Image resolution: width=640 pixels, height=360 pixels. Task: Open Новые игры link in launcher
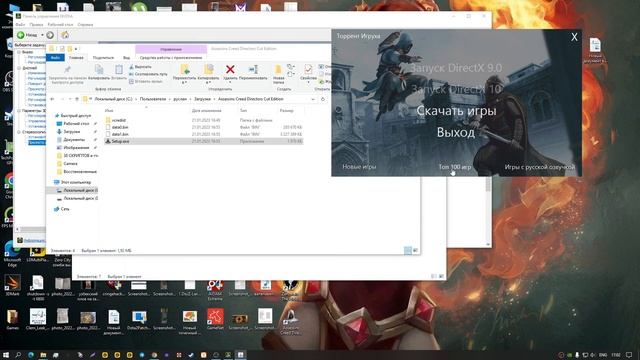tap(359, 167)
